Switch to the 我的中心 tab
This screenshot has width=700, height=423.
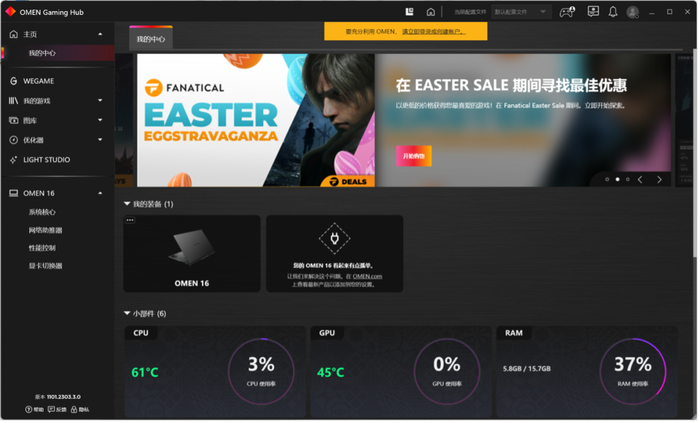151,39
